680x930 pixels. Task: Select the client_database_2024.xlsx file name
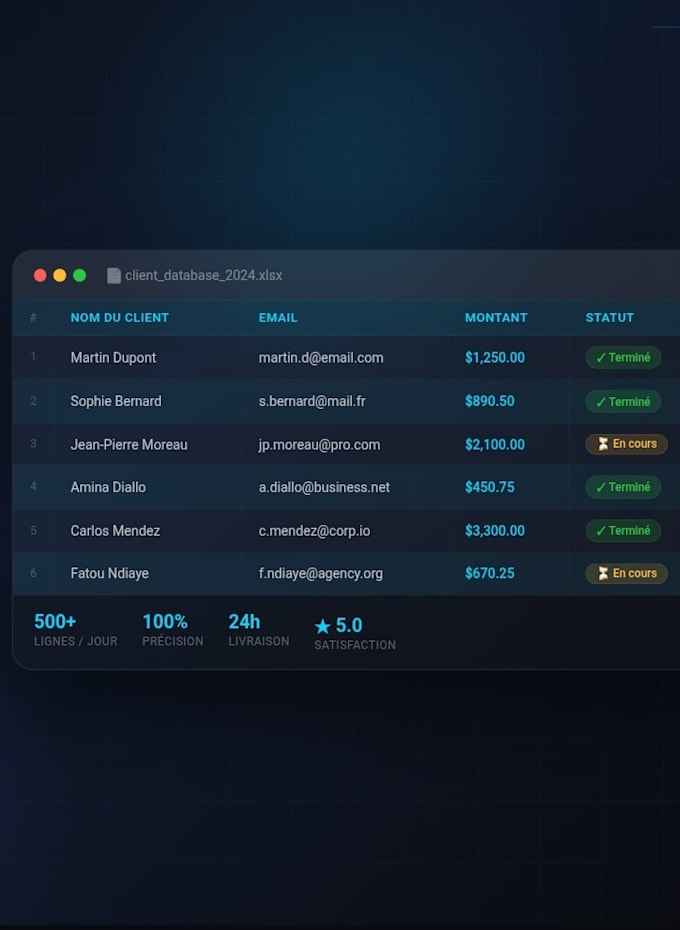tap(204, 275)
